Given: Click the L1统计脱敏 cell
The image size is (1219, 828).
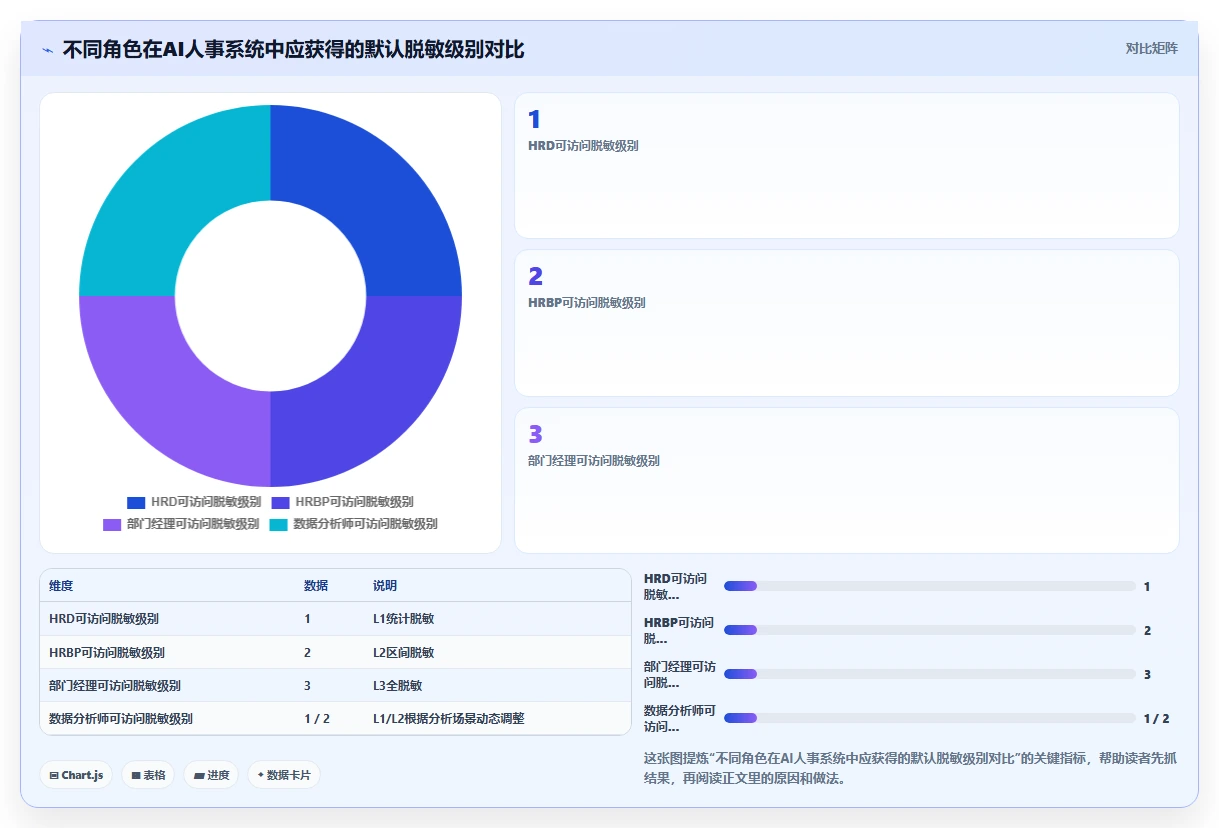Looking at the screenshot, I should (x=403, y=619).
